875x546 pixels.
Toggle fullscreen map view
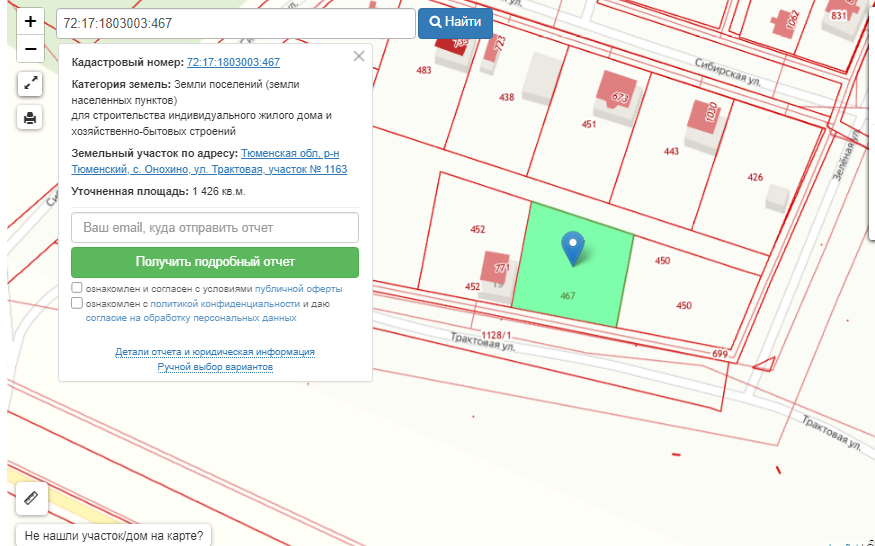[x=30, y=84]
